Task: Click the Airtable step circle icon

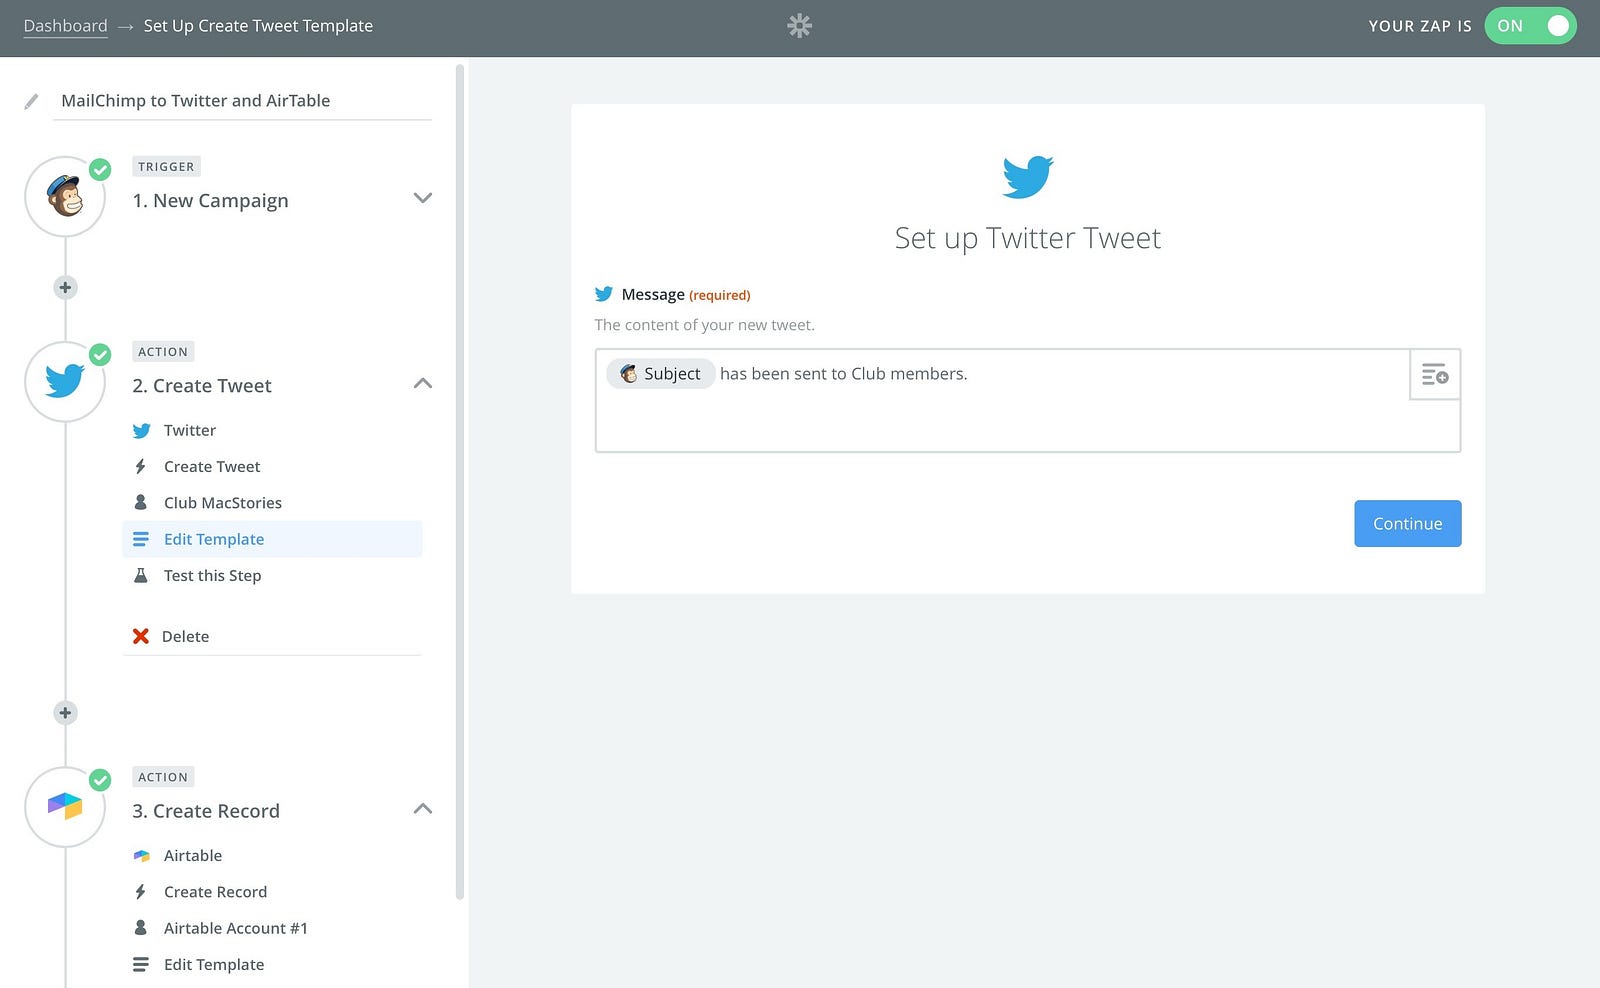Action: (x=65, y=807)
